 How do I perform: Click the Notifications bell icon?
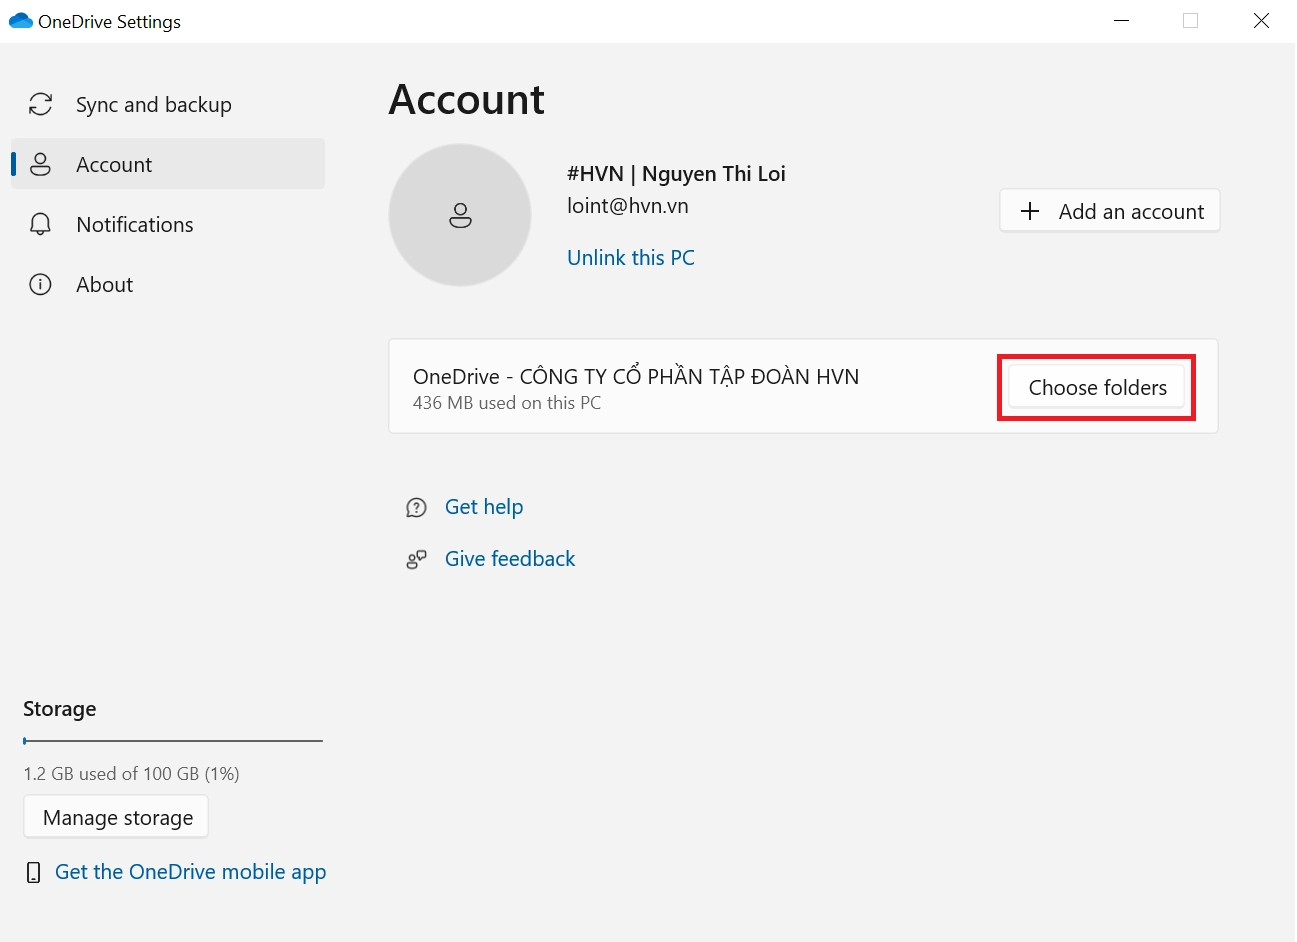(x=40, y=225)
